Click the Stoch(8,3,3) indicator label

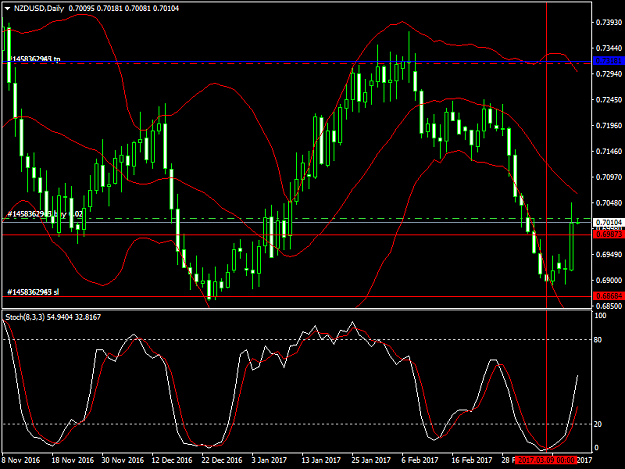[53, 317]
